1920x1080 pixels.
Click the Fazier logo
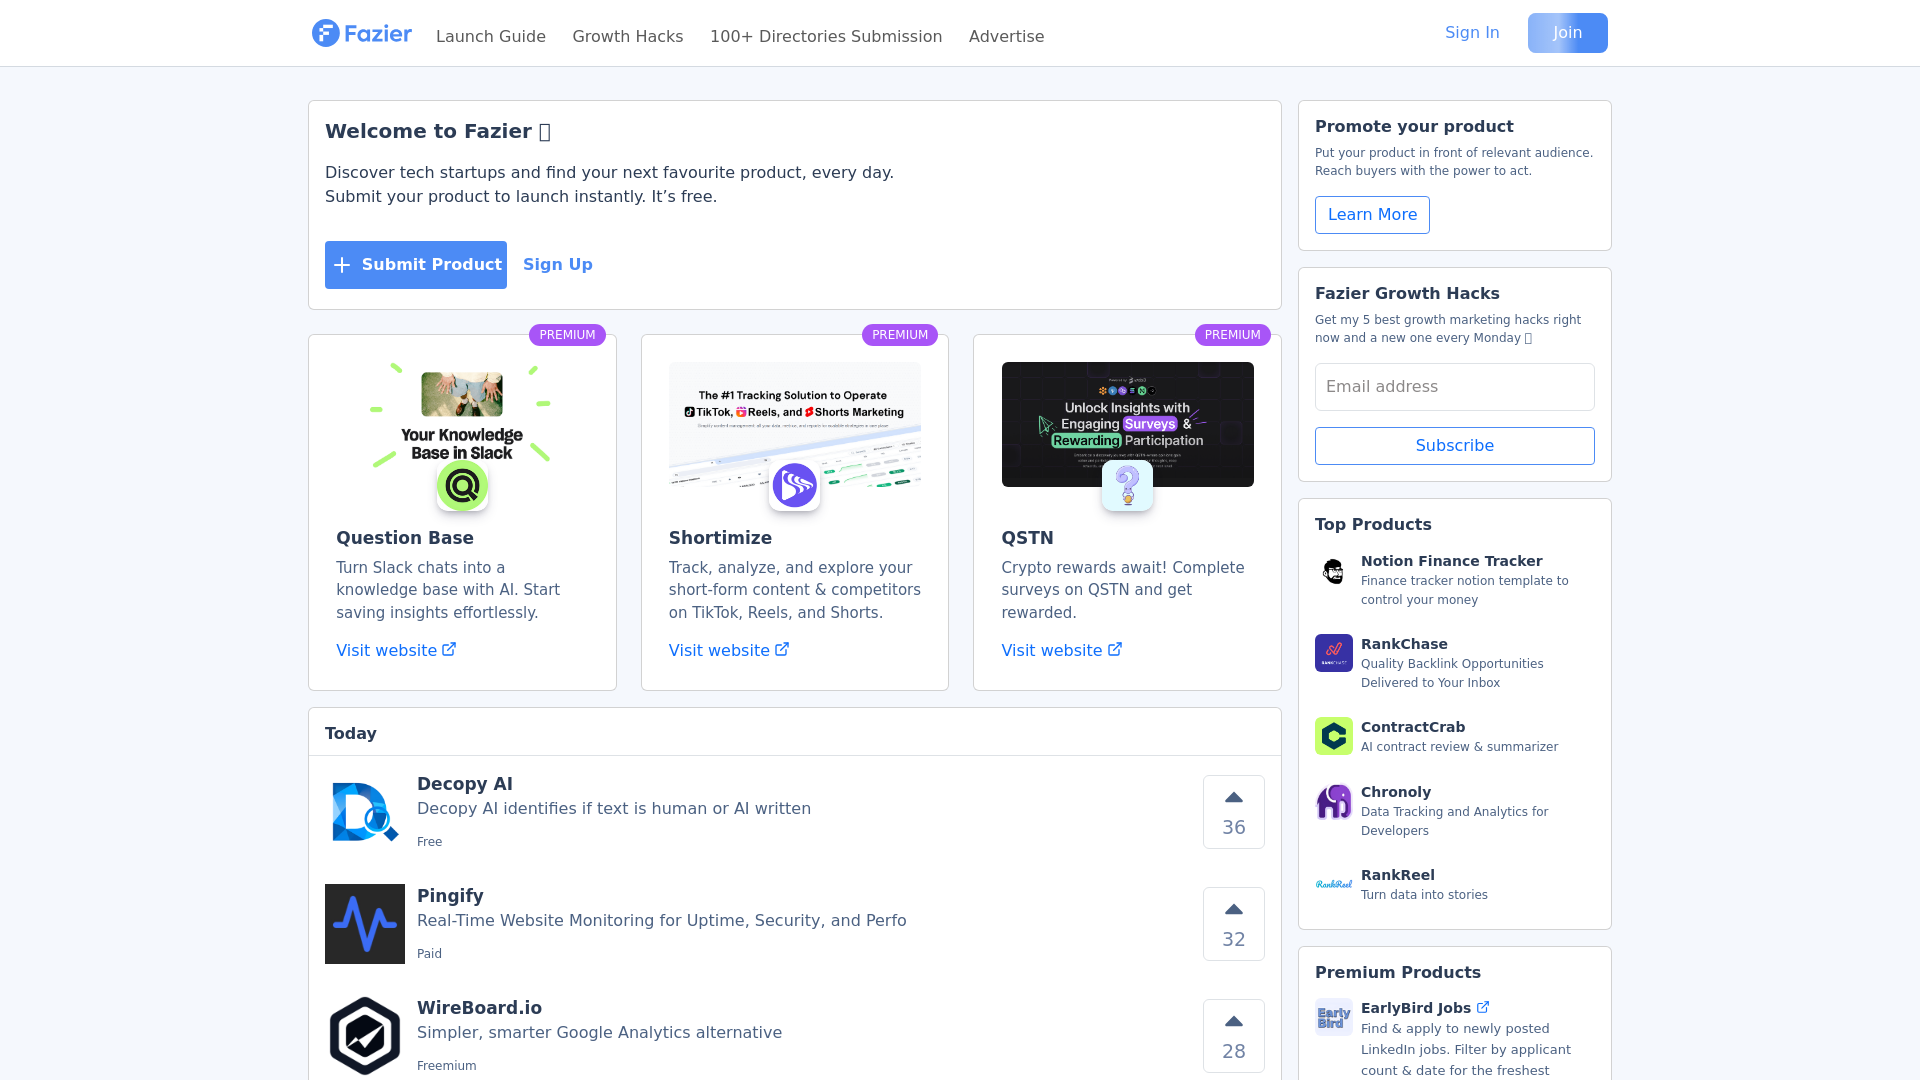(361, 33)
